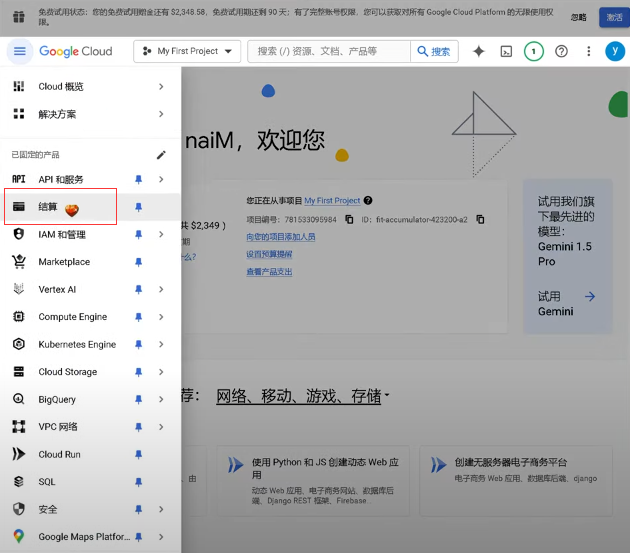Open the user account avatar
The width and height of the screenshot is (630, 553).
[615, 51]
